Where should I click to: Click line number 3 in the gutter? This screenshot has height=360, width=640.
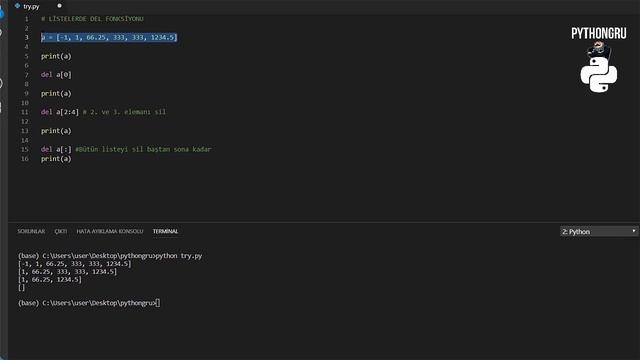tap(27, 38)
